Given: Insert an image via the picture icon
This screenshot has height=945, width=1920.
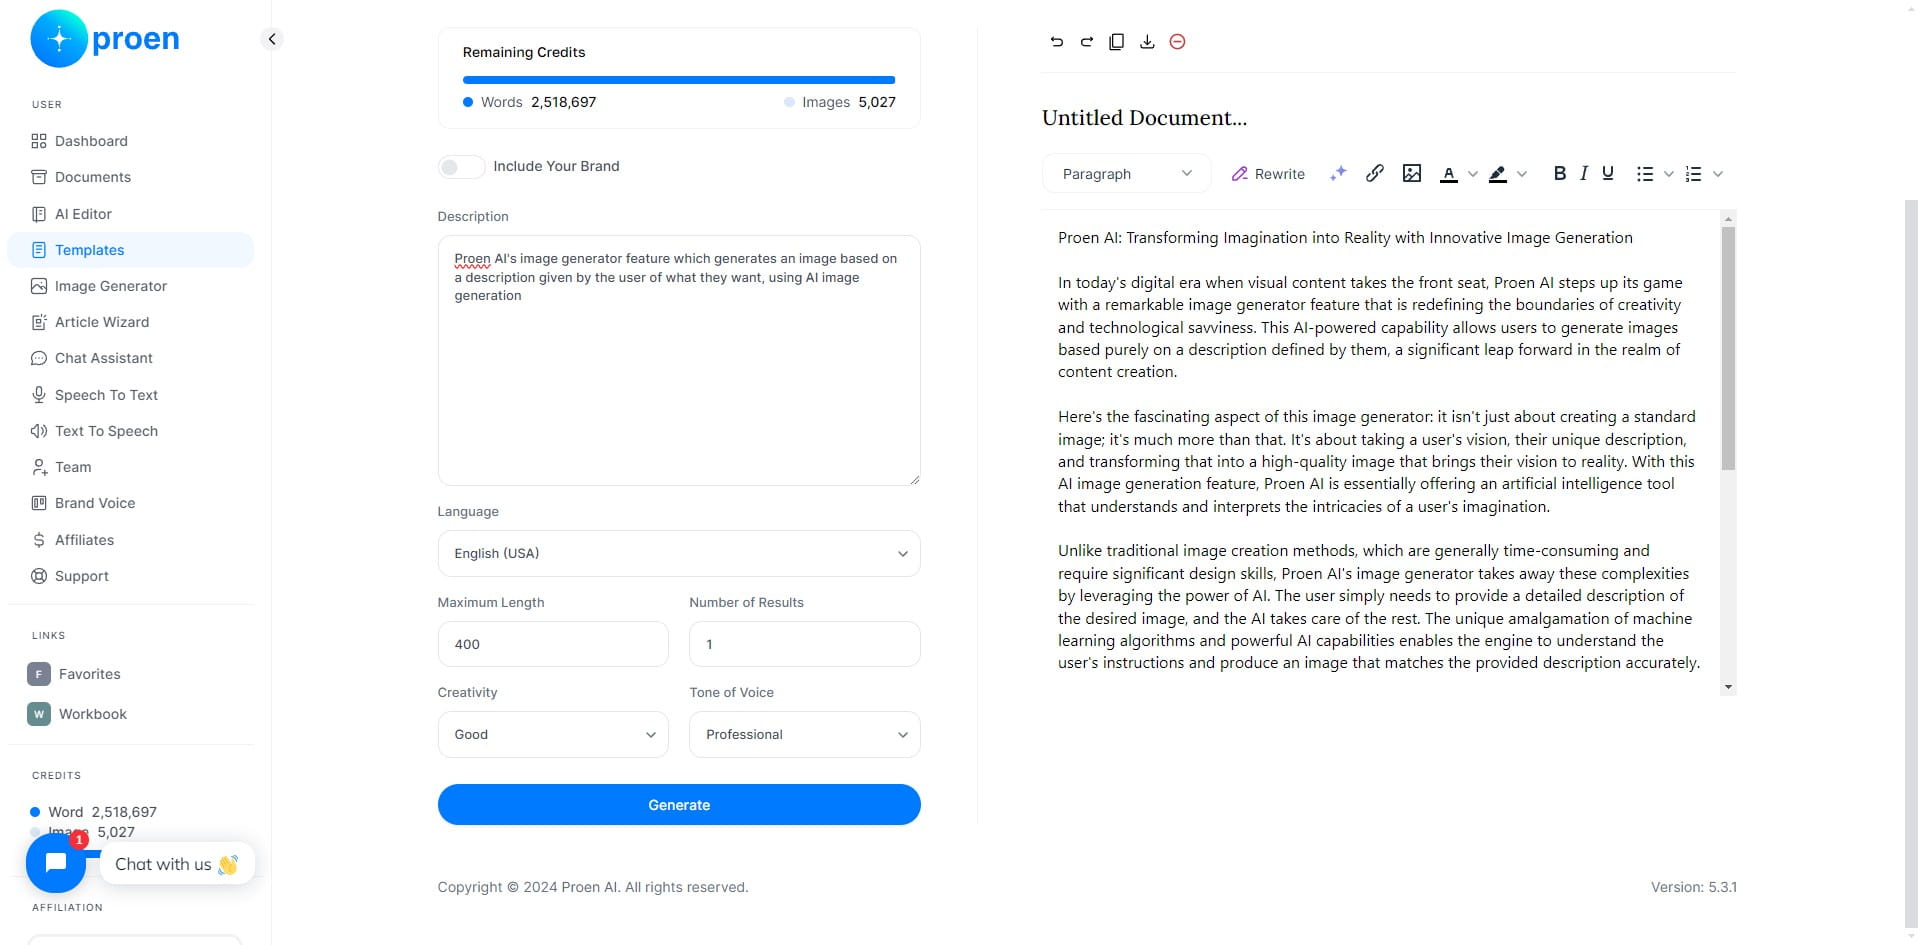Looking at the screenshot, I should (x=1412, y=173).
